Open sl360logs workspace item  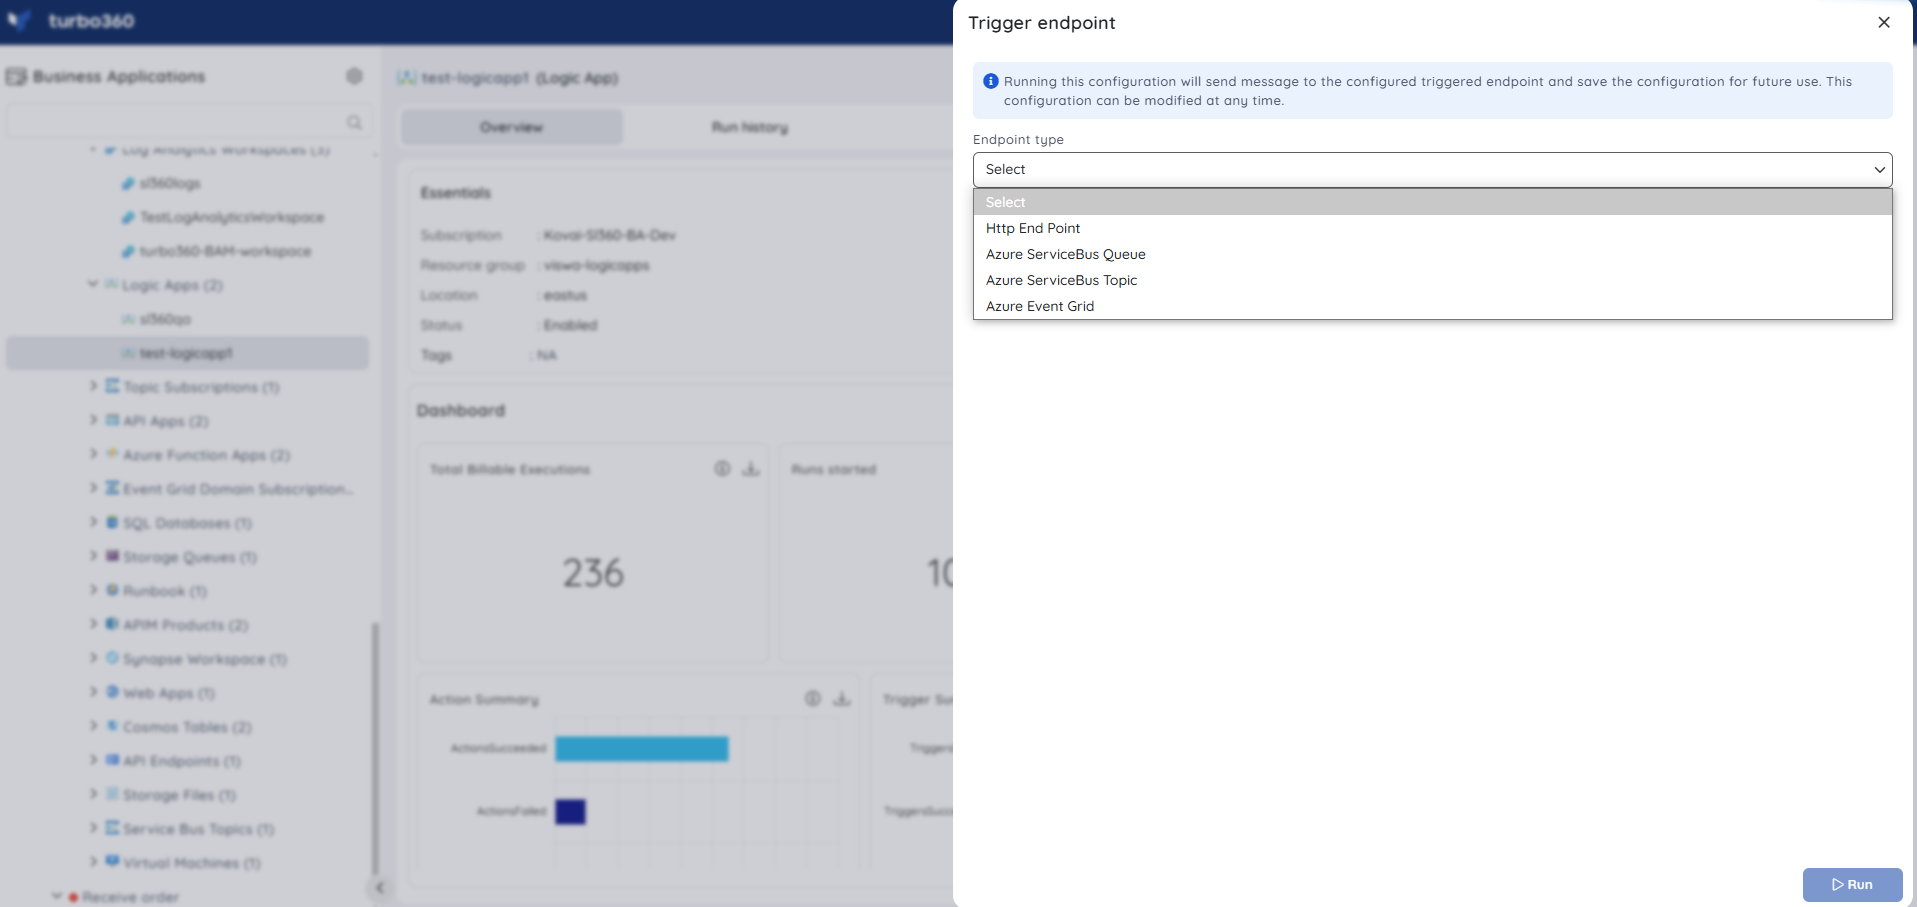pos(170,183)
